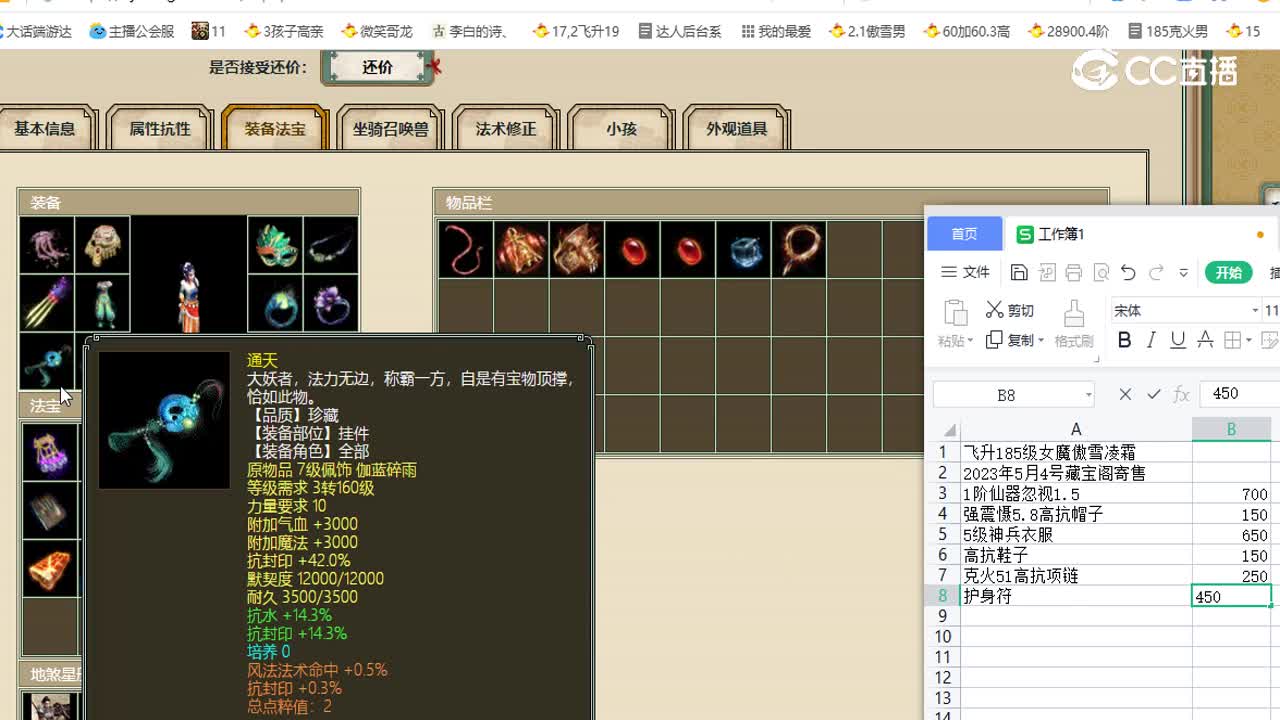Screen dimensions: 1280x720
Task: Click the purple claw weapon slot
Action: (47, 303)
